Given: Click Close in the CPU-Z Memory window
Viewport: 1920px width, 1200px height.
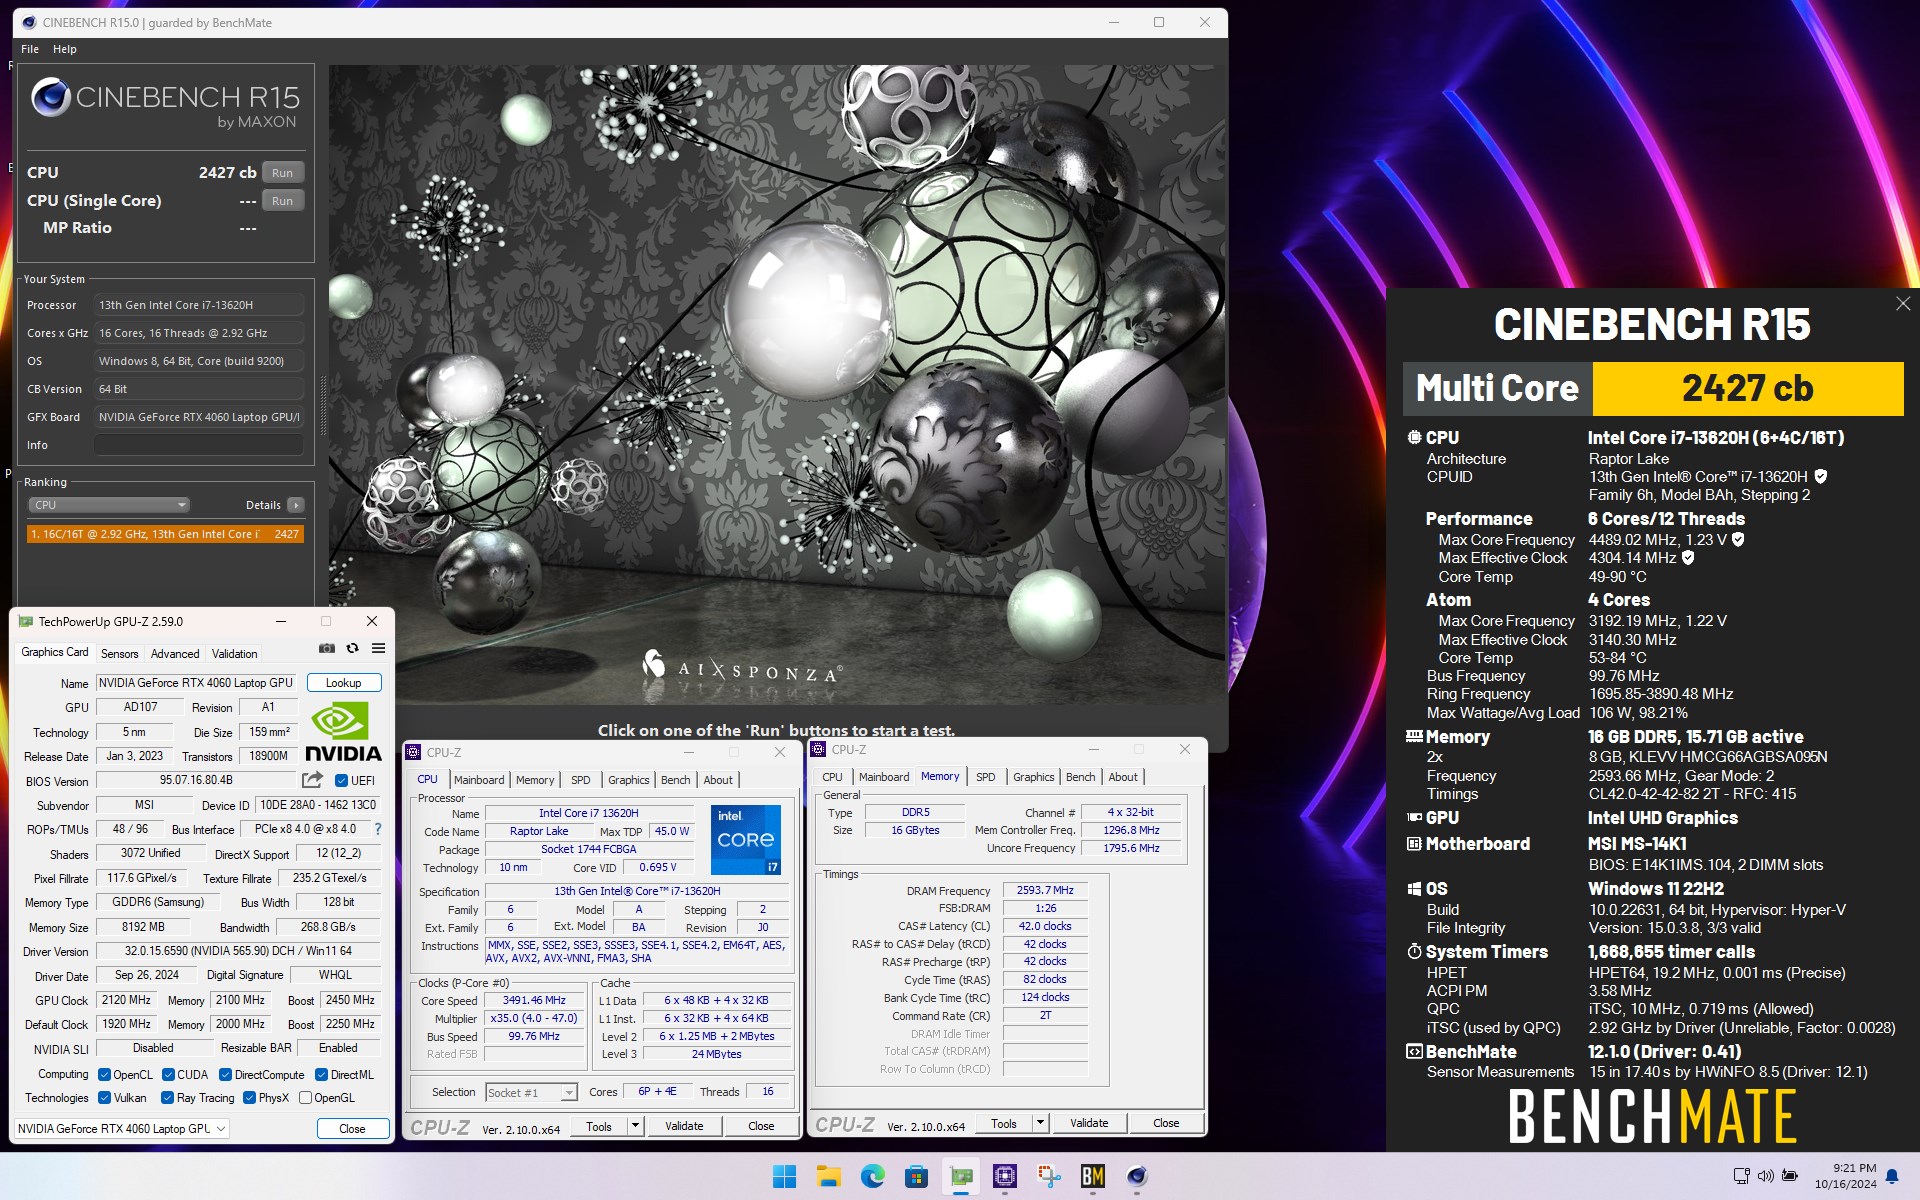Looking at the screenshot, I should pos(1166,1123).
